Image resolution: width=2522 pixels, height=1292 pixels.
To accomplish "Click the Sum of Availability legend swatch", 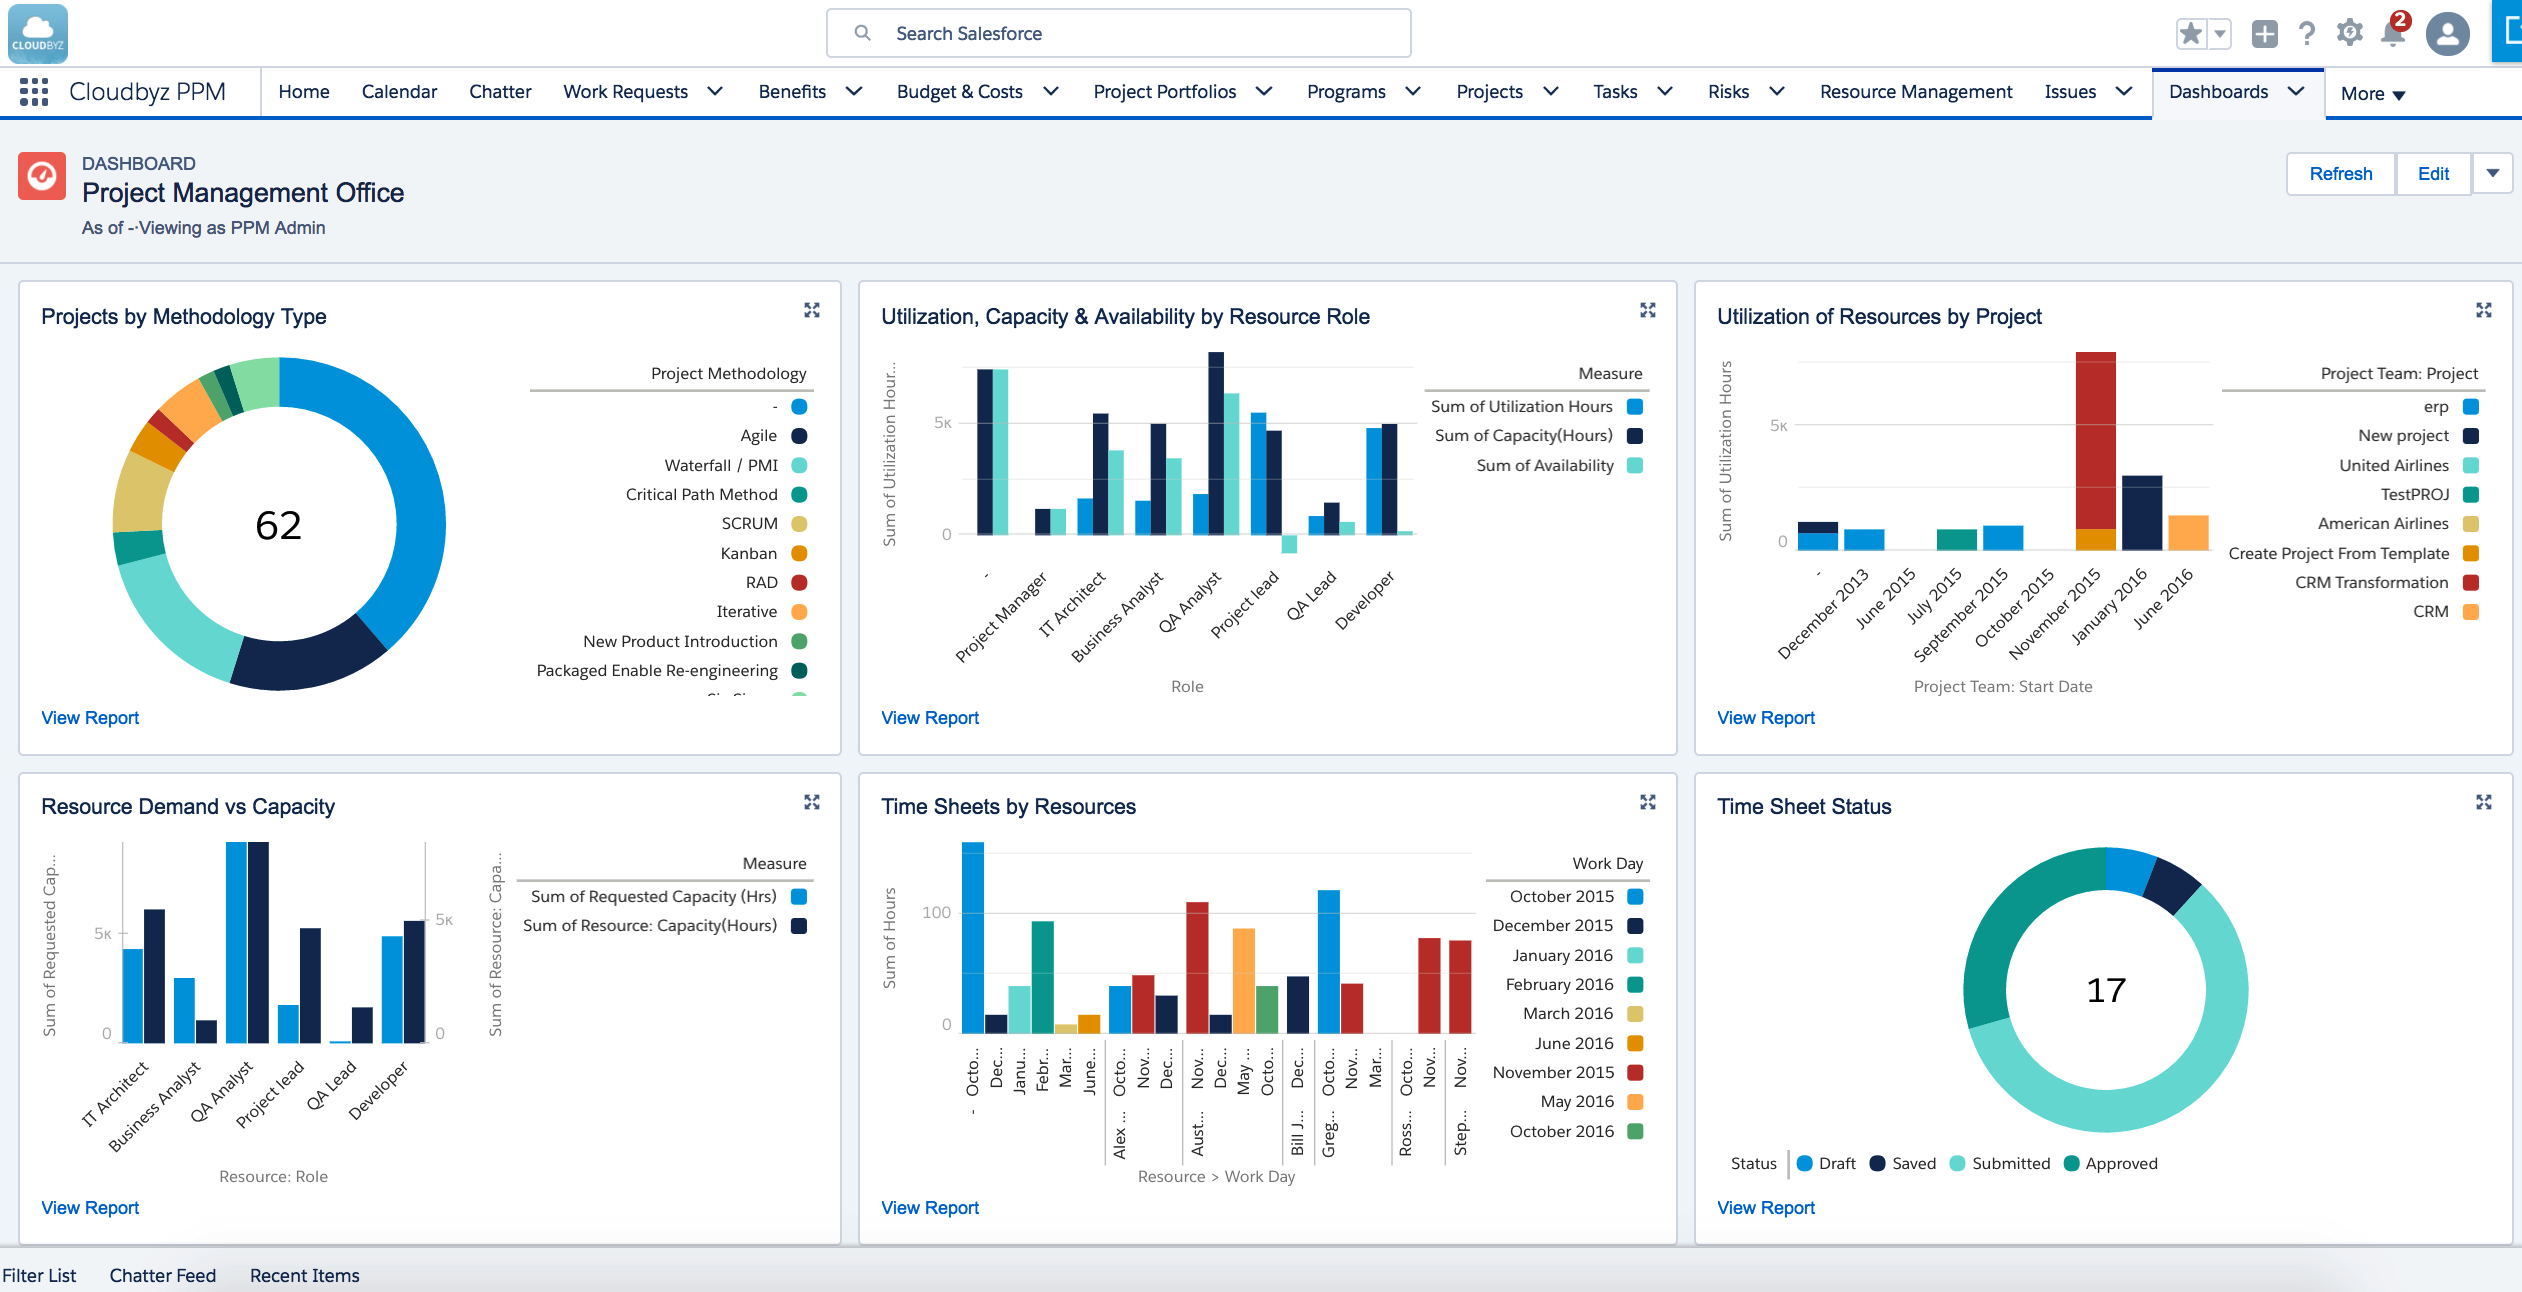I will pyautogui.click(x=1635, y=465).
